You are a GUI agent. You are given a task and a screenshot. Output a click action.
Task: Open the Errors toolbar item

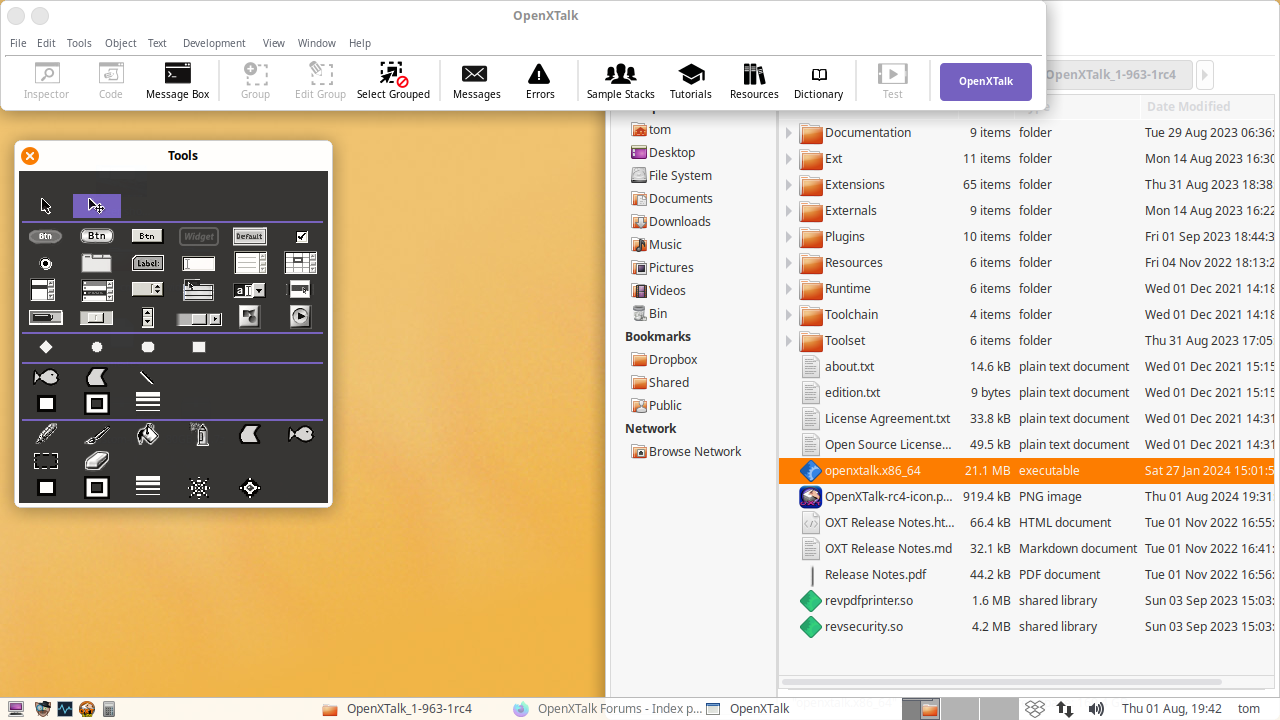[540, 80]
